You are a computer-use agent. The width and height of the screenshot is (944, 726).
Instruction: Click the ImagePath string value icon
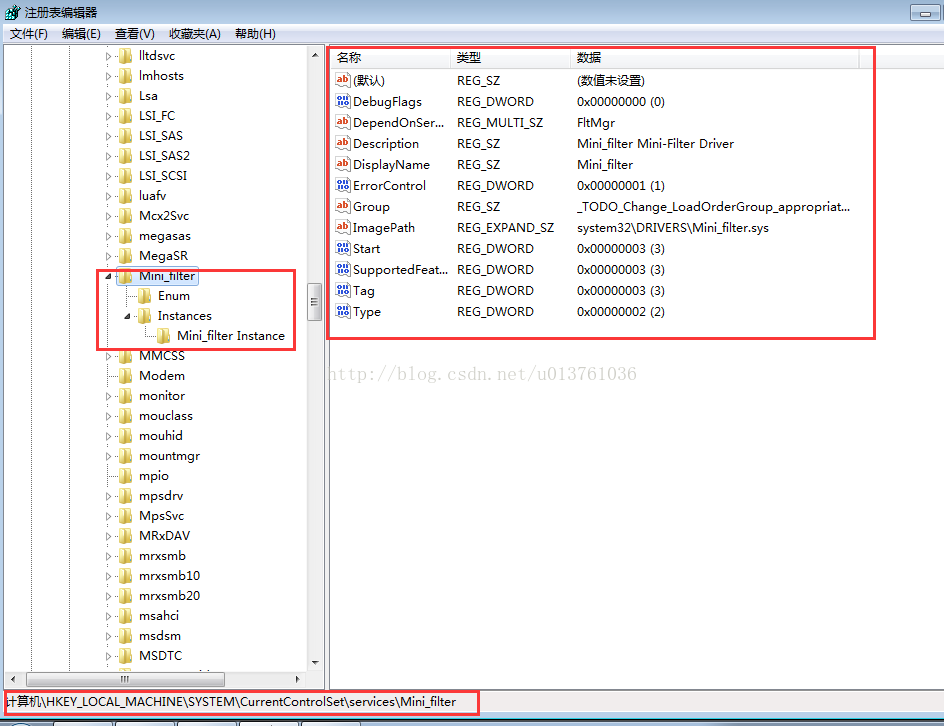[343, 228]
